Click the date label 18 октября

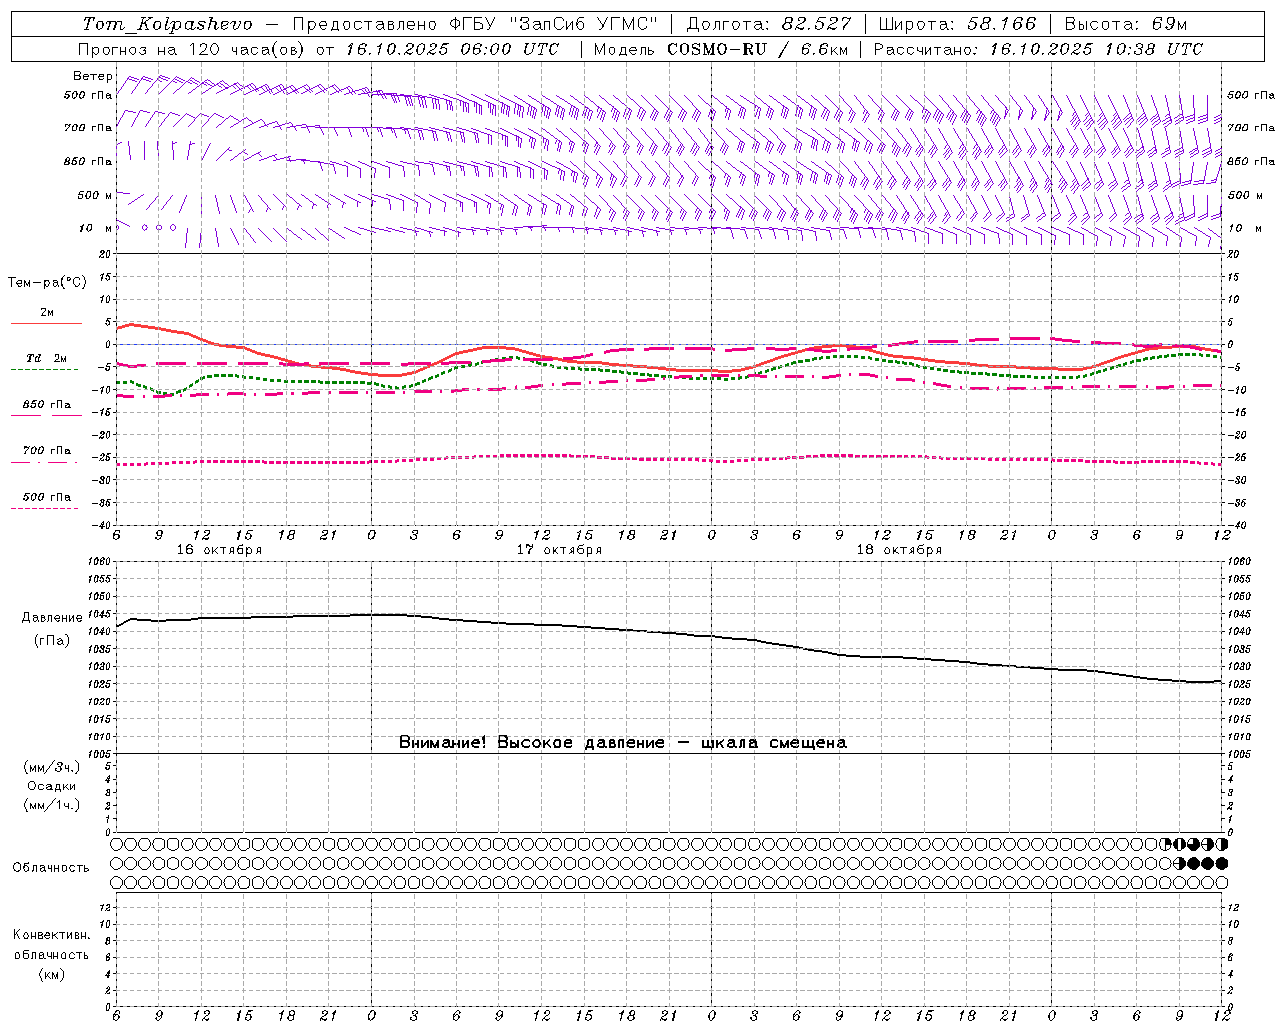(x=899, y=550)
